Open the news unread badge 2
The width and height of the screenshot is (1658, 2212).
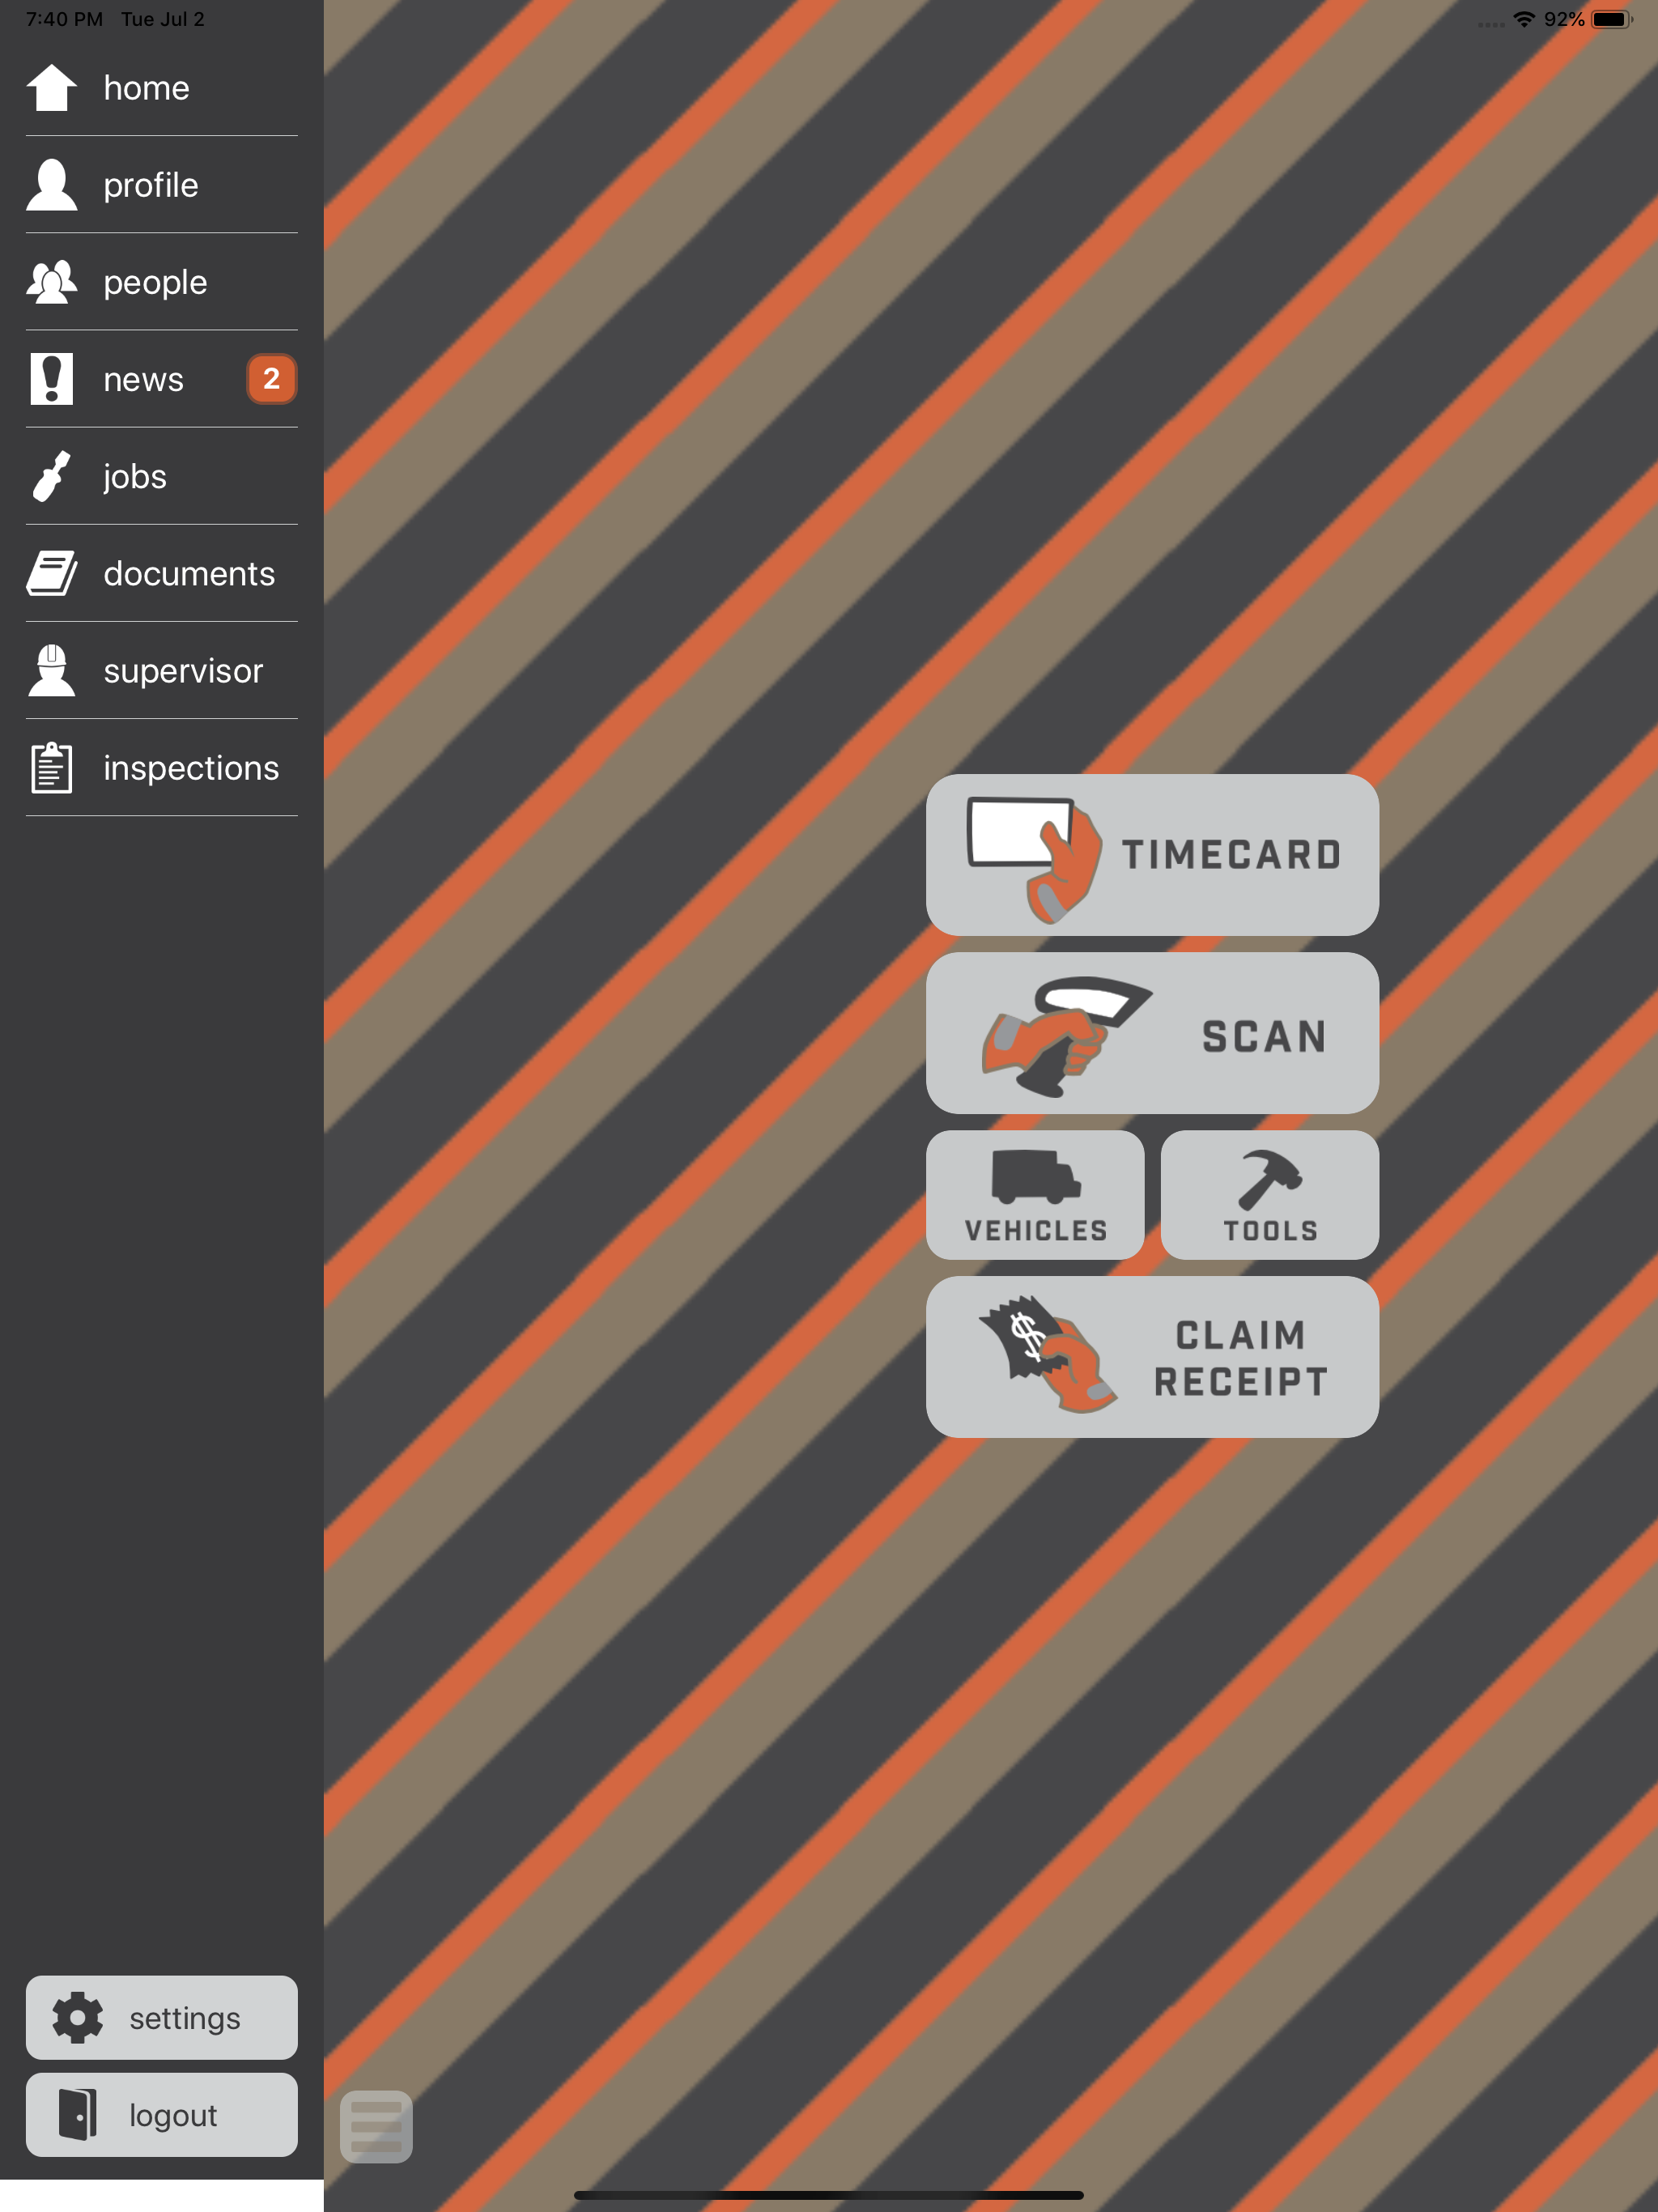point(271,379)
